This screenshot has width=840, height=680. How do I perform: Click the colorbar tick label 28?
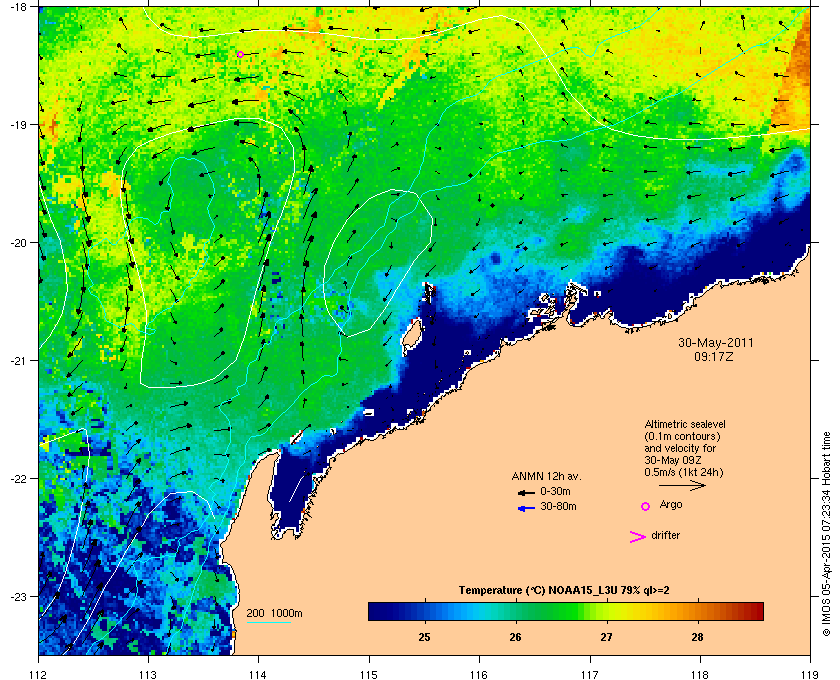[x=697, y=638]
